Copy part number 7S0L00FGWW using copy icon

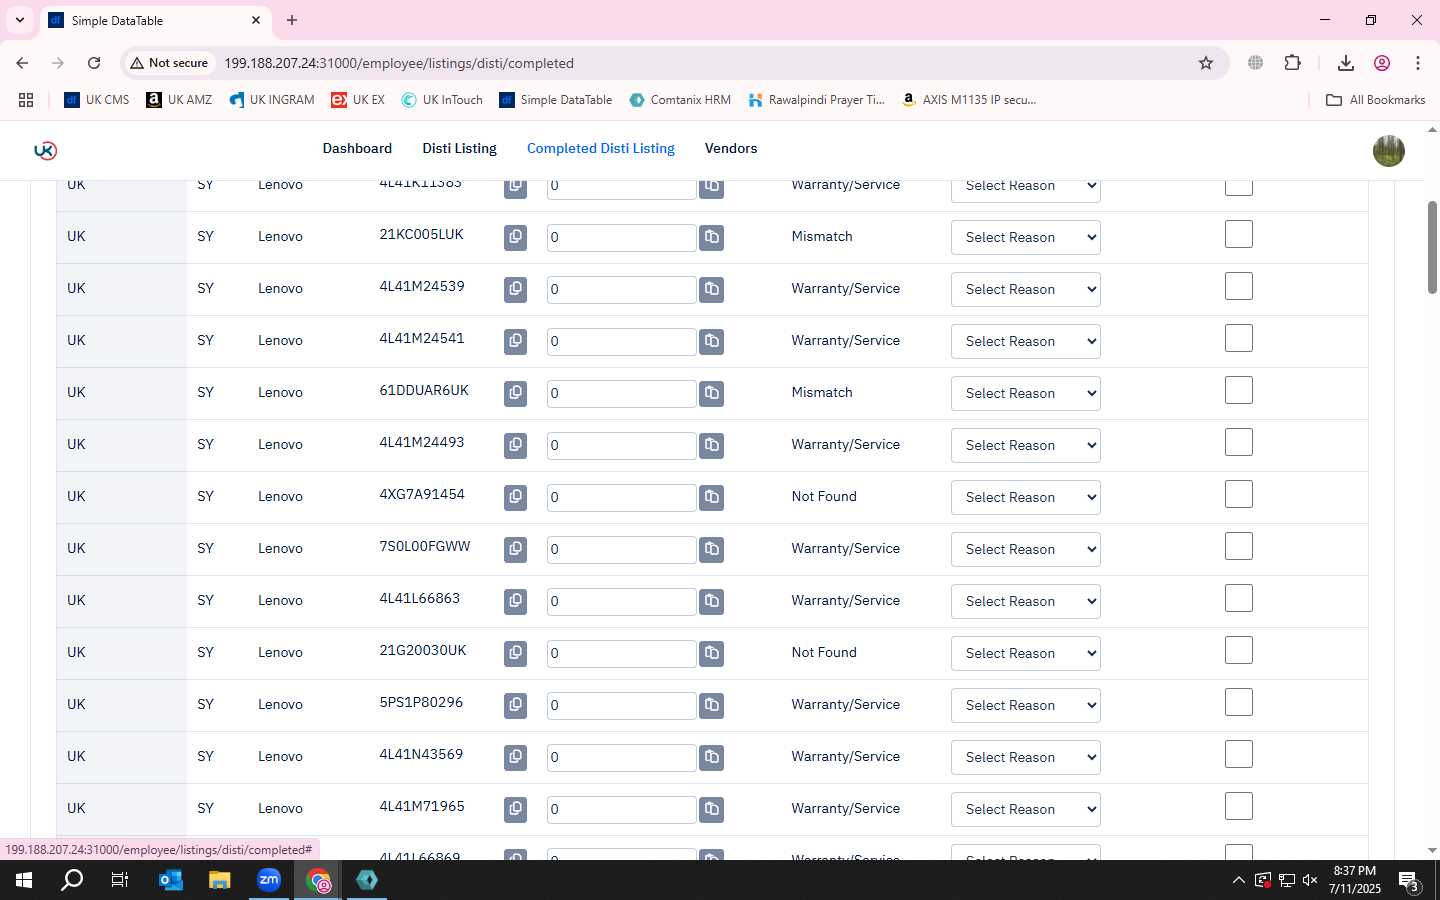tap(515, 549)
